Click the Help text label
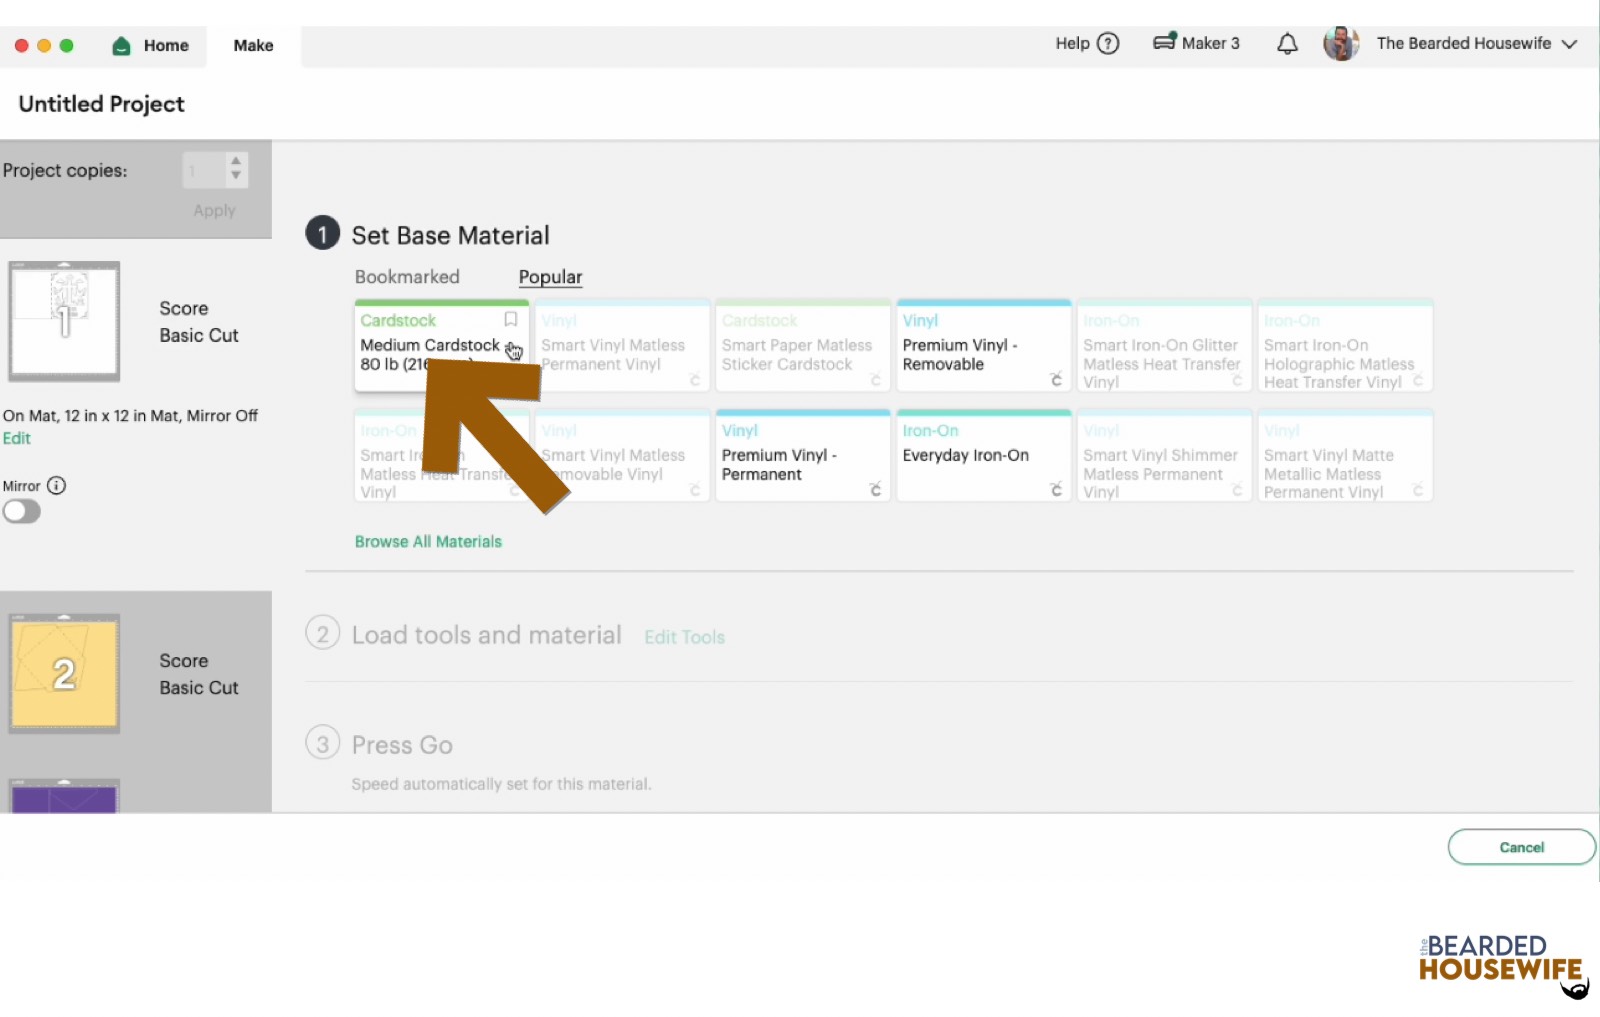This screenshot has width=1600, height=1017. pos(1072,43)
